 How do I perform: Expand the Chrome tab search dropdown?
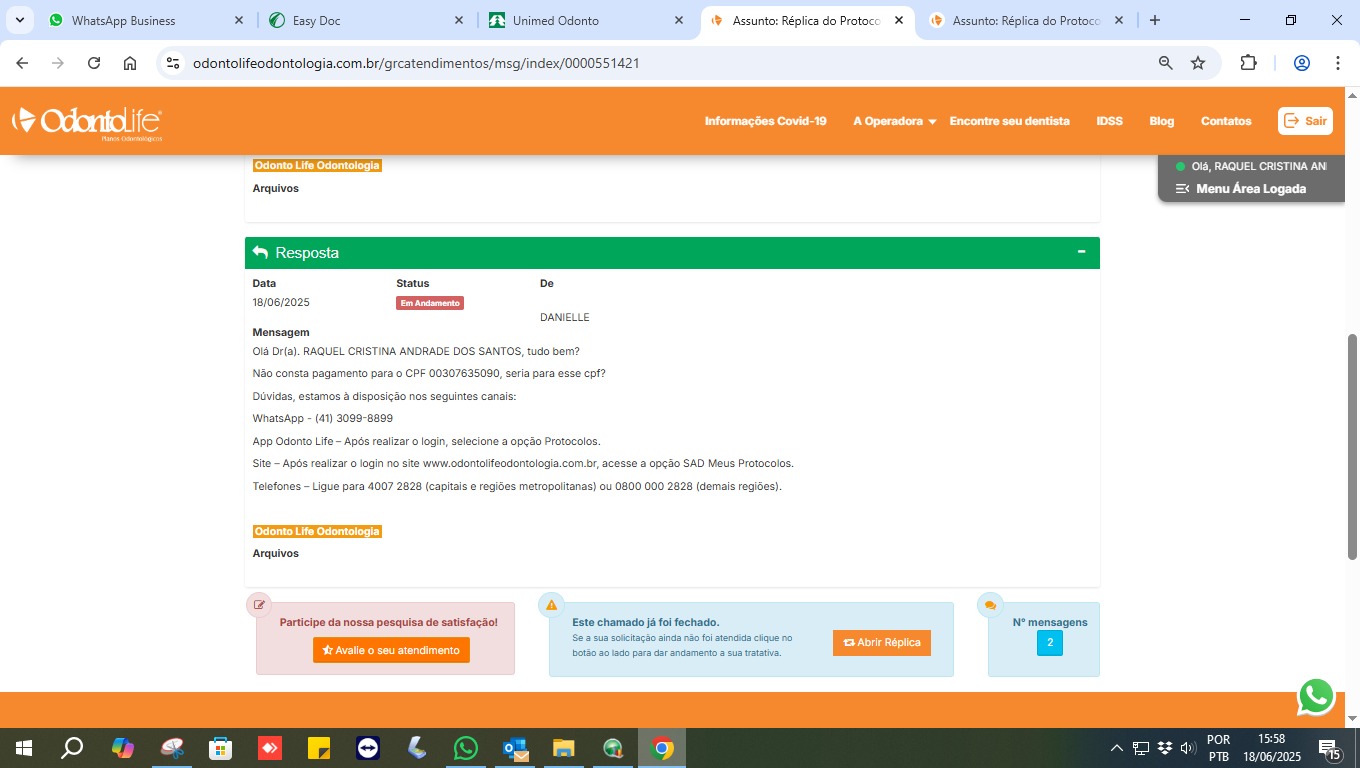pos(20,20)
